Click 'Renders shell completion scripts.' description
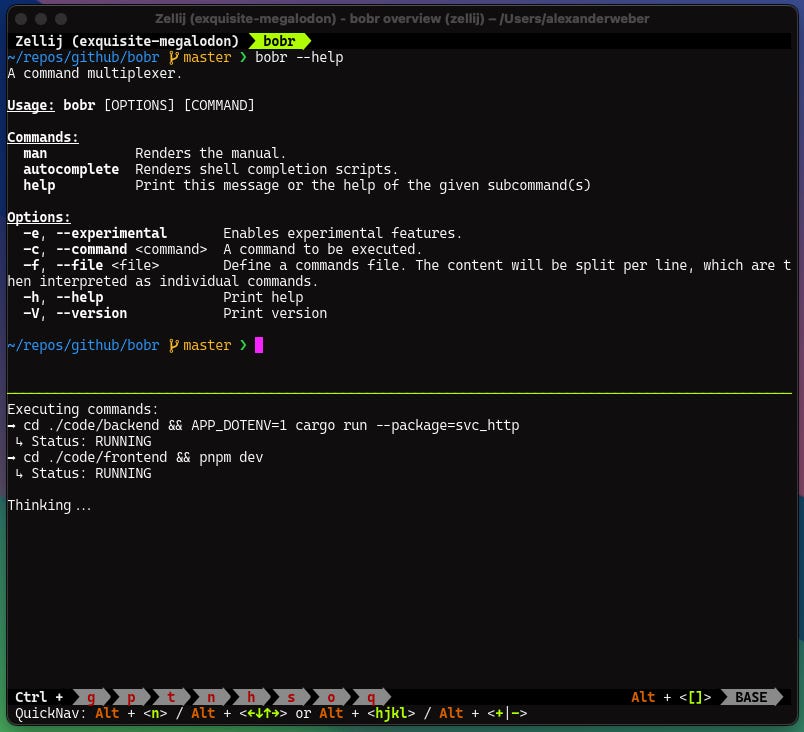Screen dimensions: 804x732 click(x=267, y=169)
